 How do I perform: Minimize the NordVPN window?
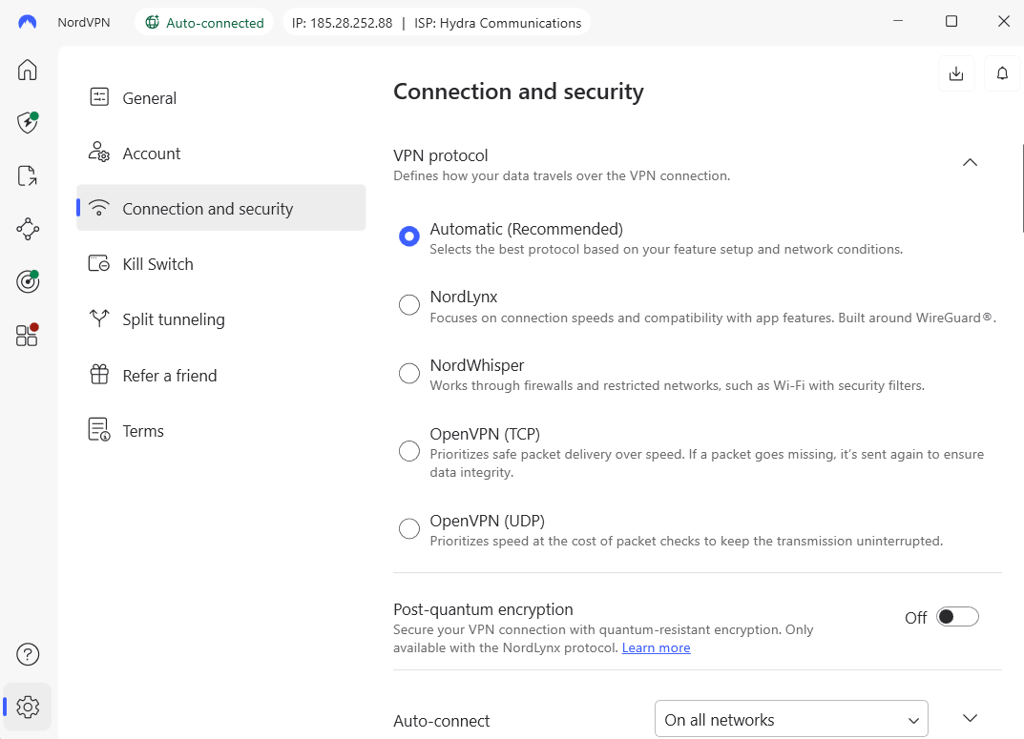(x=898, y=21)
